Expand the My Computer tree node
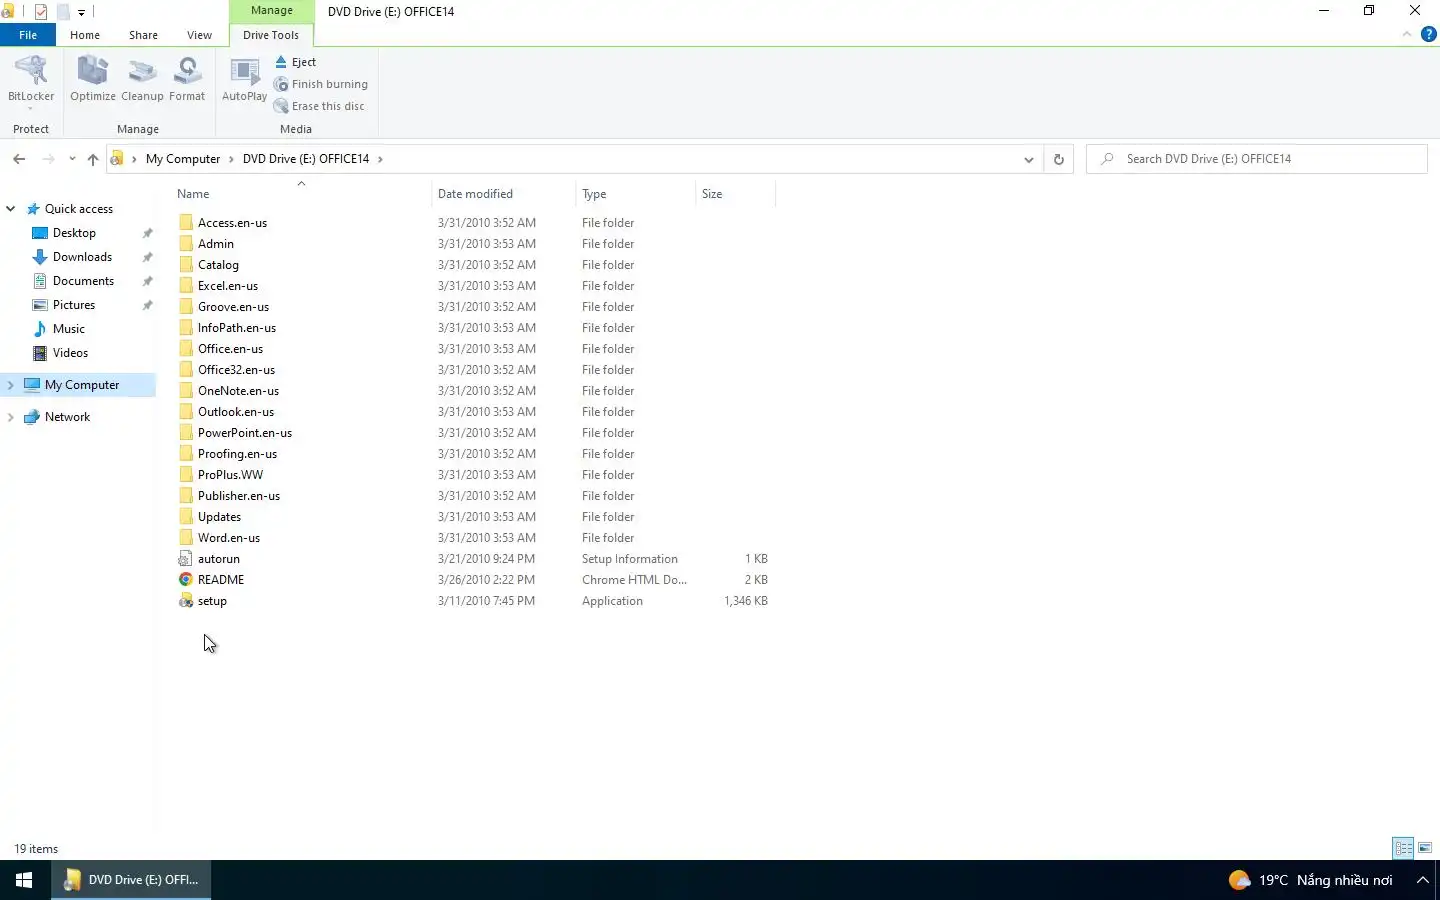The width and height of the screenshot is (1440, 900). pyautogui.click(x=11, y=385)
